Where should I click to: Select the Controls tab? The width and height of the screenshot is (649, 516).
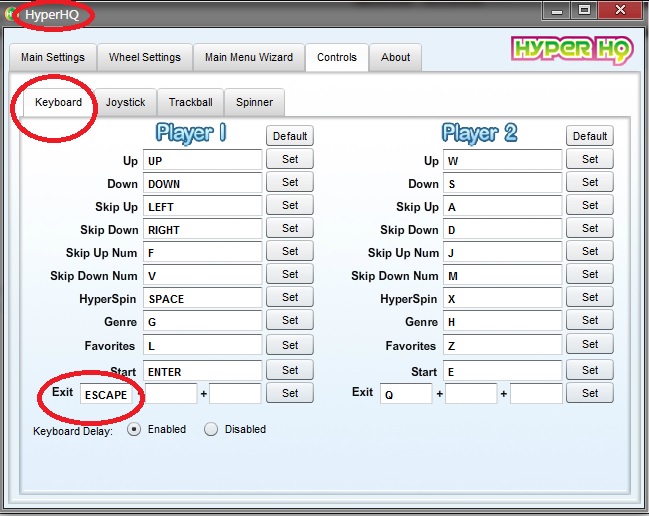pyautogui.click(x=337, y=57)
